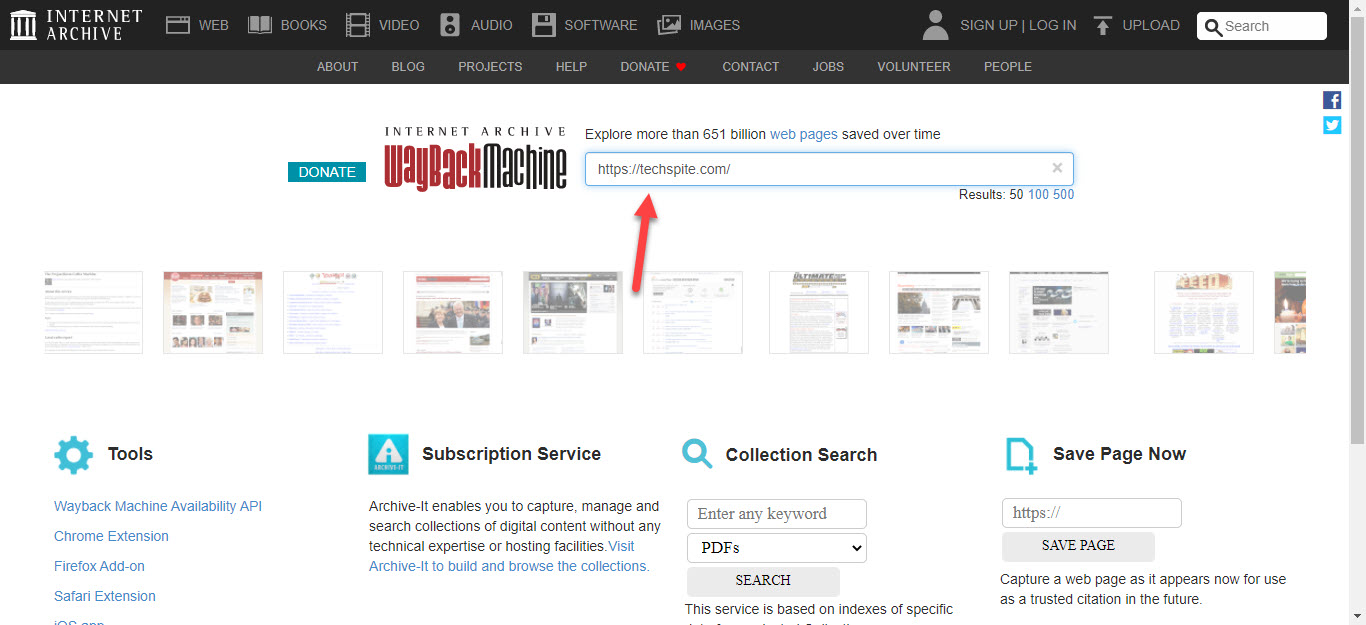Share via the Facebook icon
The height and width of the screenshot is (625, 1366).
[x=1332, y=100]
